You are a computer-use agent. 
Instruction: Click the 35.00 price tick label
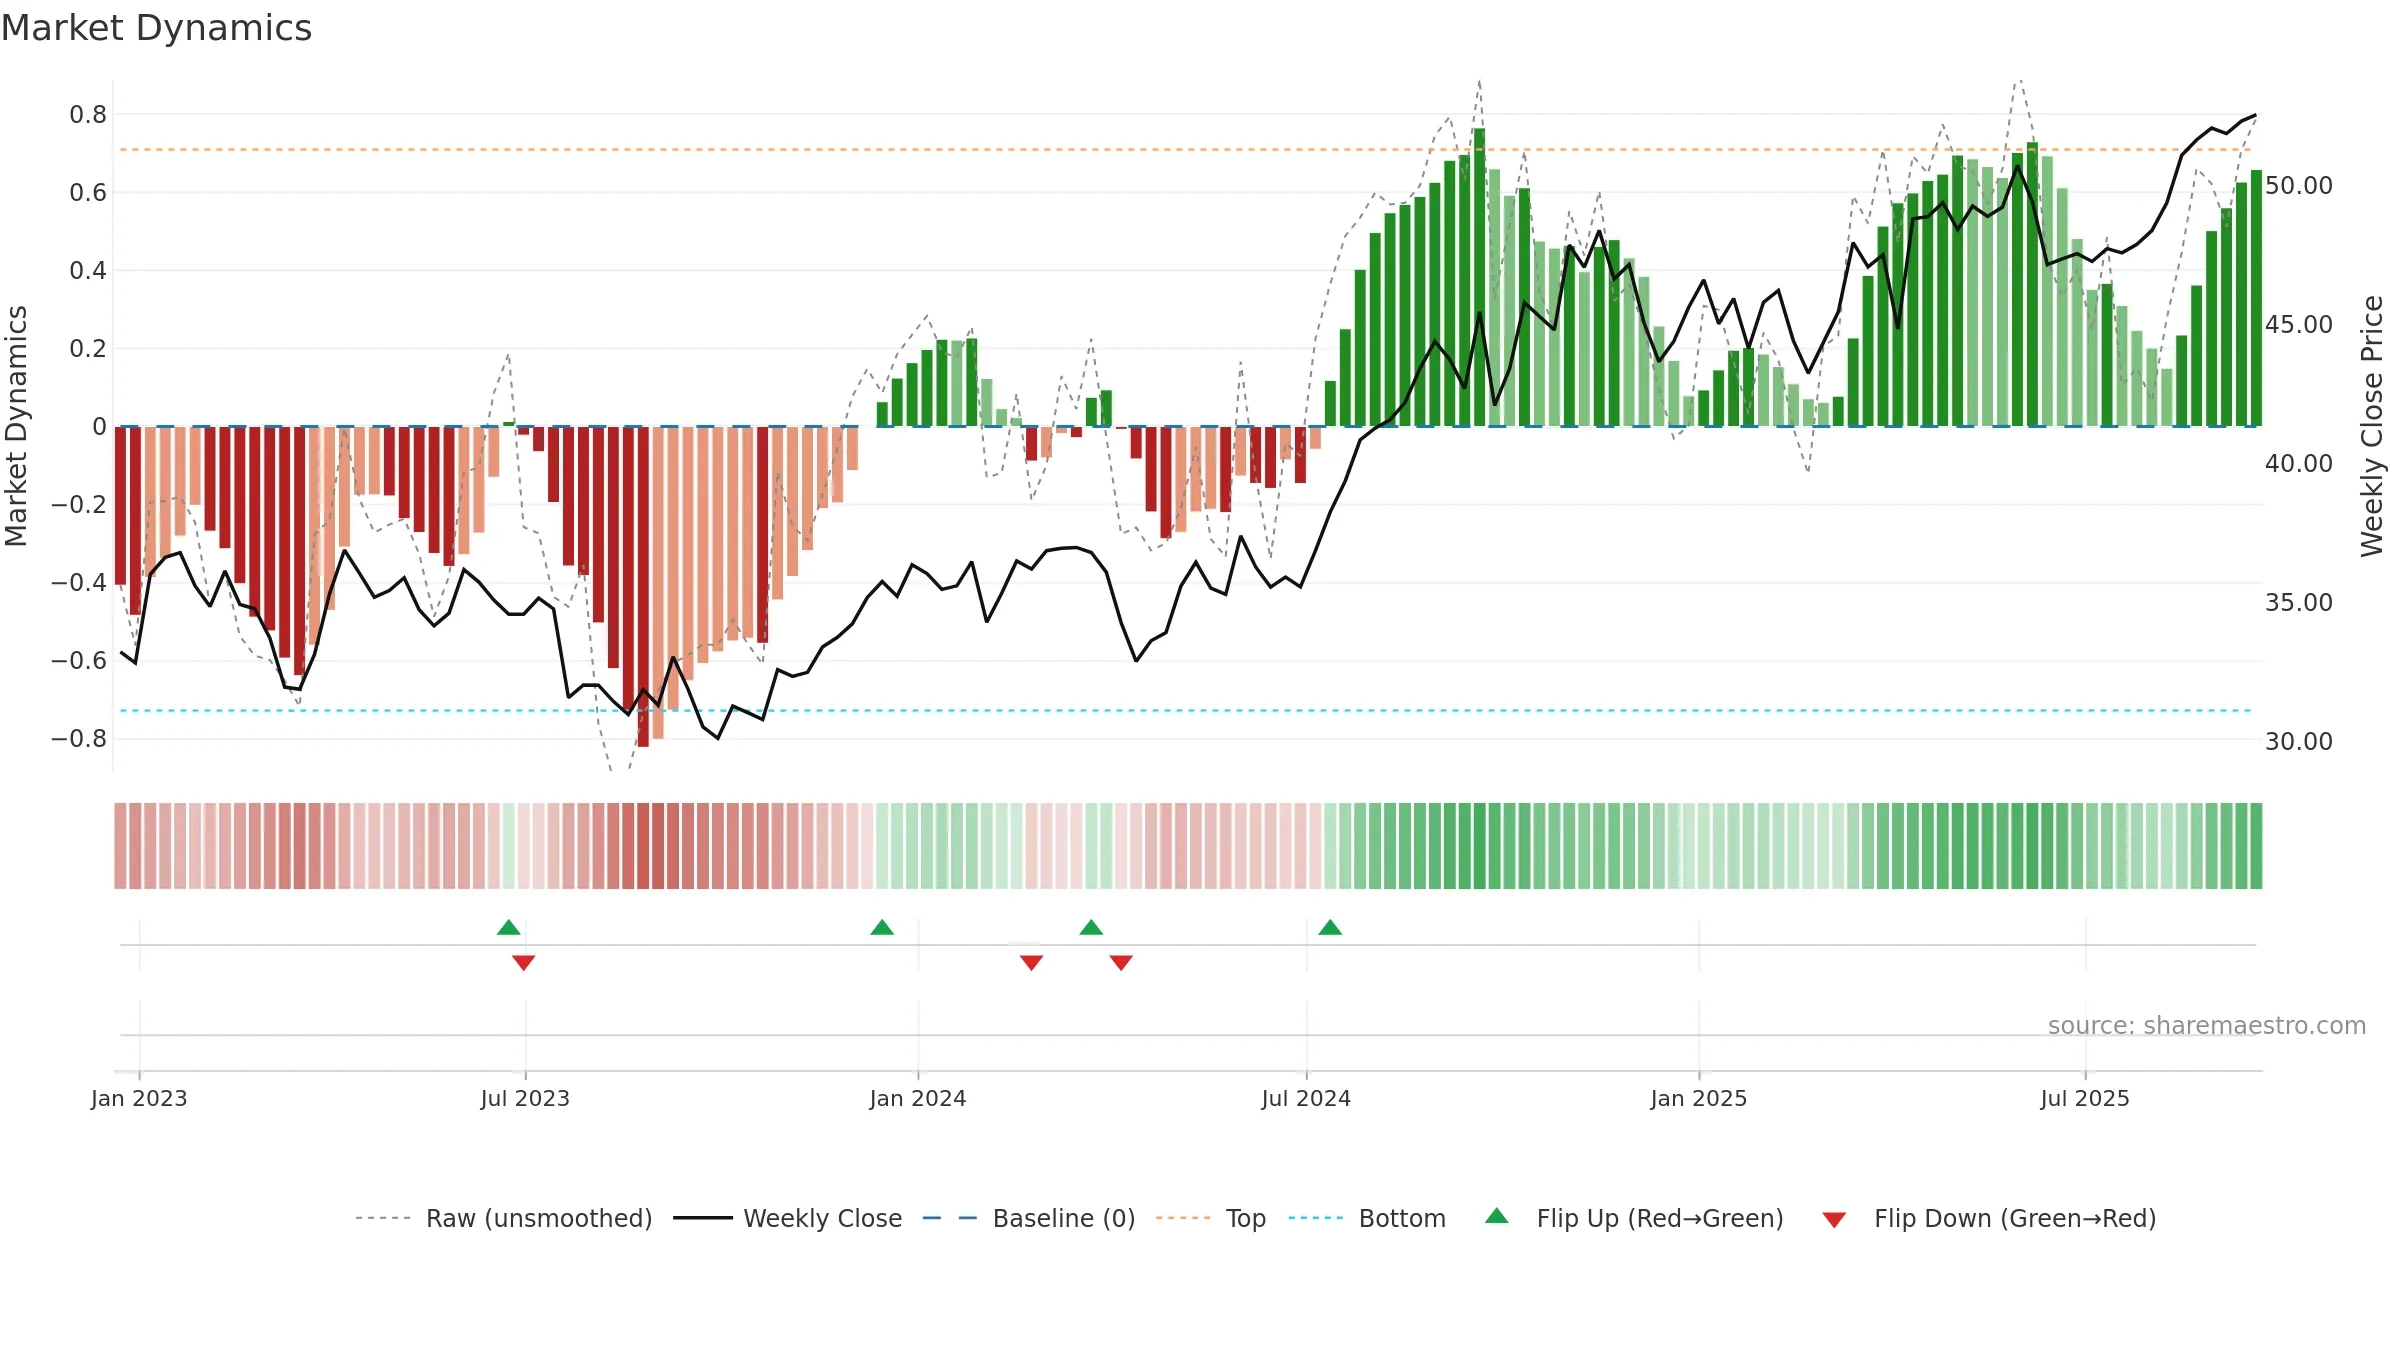click(2299, 603)
